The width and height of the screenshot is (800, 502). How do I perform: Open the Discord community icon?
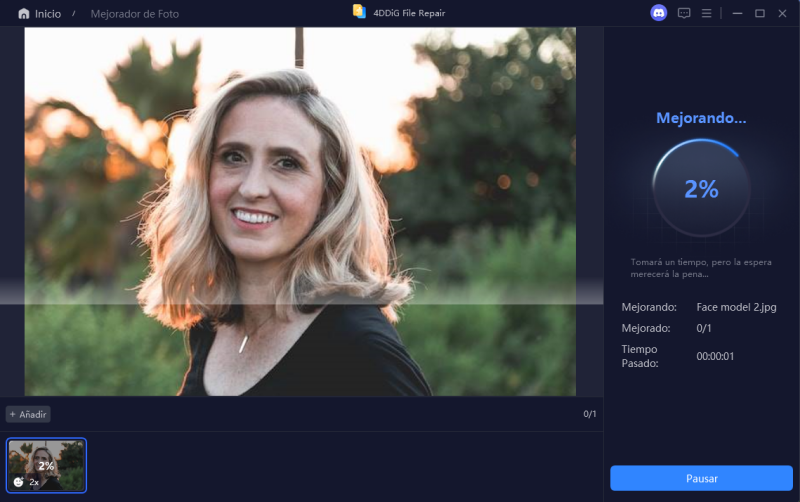659,13
